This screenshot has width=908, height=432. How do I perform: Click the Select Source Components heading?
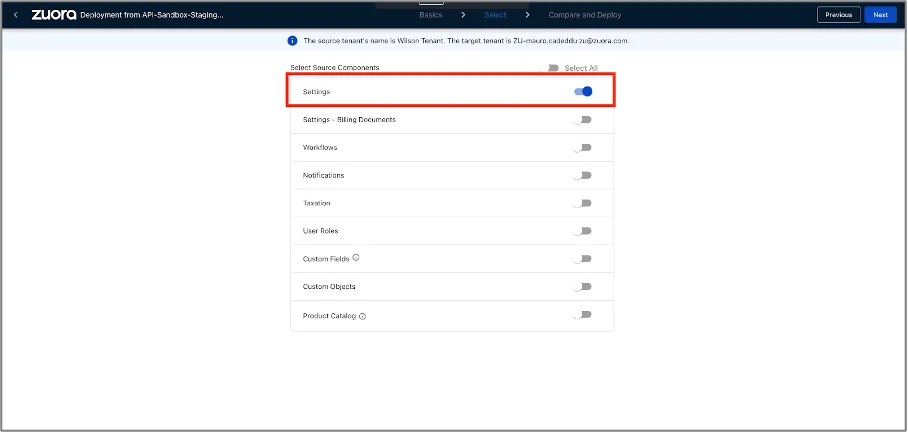335,68
